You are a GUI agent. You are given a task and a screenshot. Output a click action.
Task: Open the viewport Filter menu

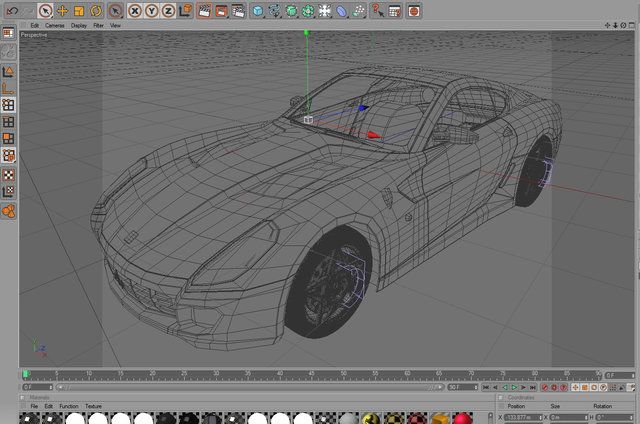coord(98,25)
